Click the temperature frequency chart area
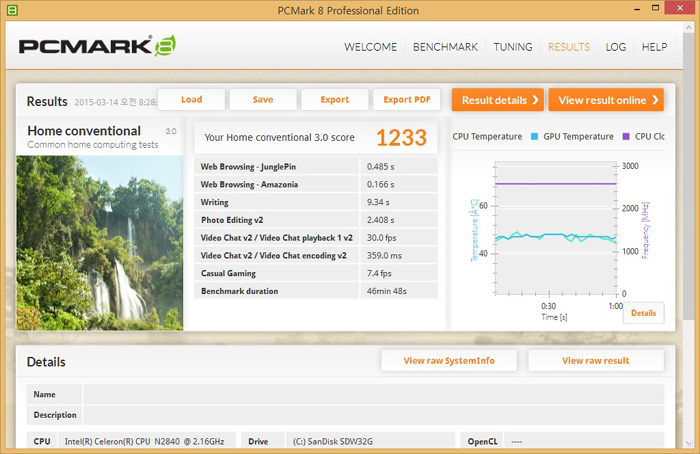The width and height of the screenshot is (700, 454). [555, 228]
